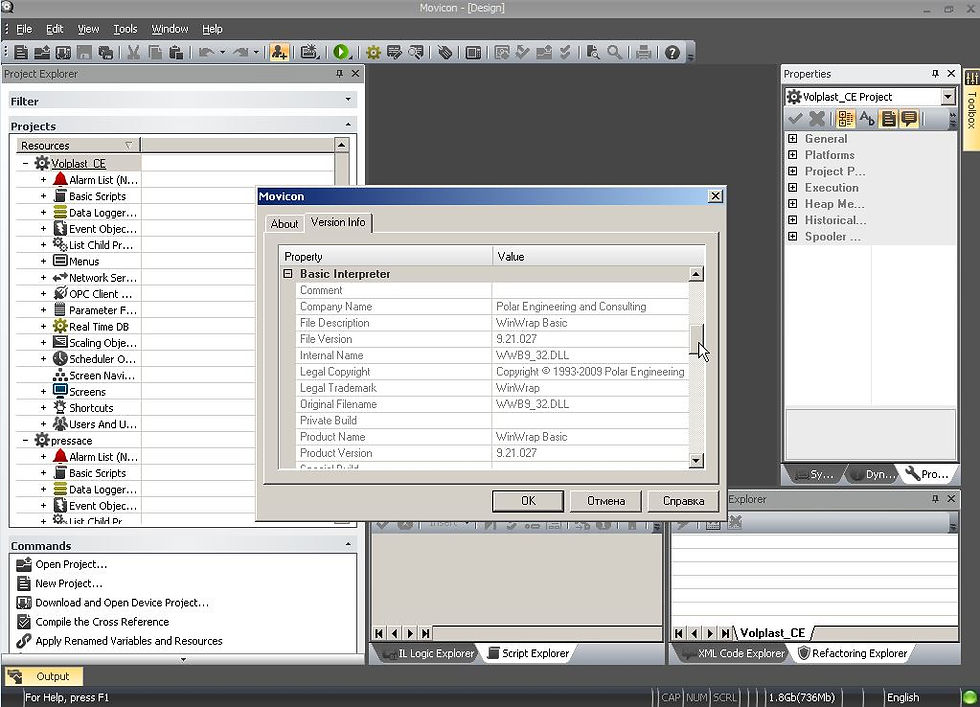Click the OK button

[x=528, y=501]
